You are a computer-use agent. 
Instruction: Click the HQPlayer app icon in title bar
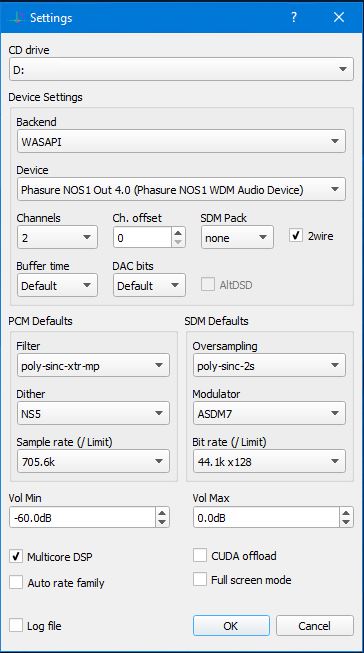pyautogui.click(x=17, y=17)
